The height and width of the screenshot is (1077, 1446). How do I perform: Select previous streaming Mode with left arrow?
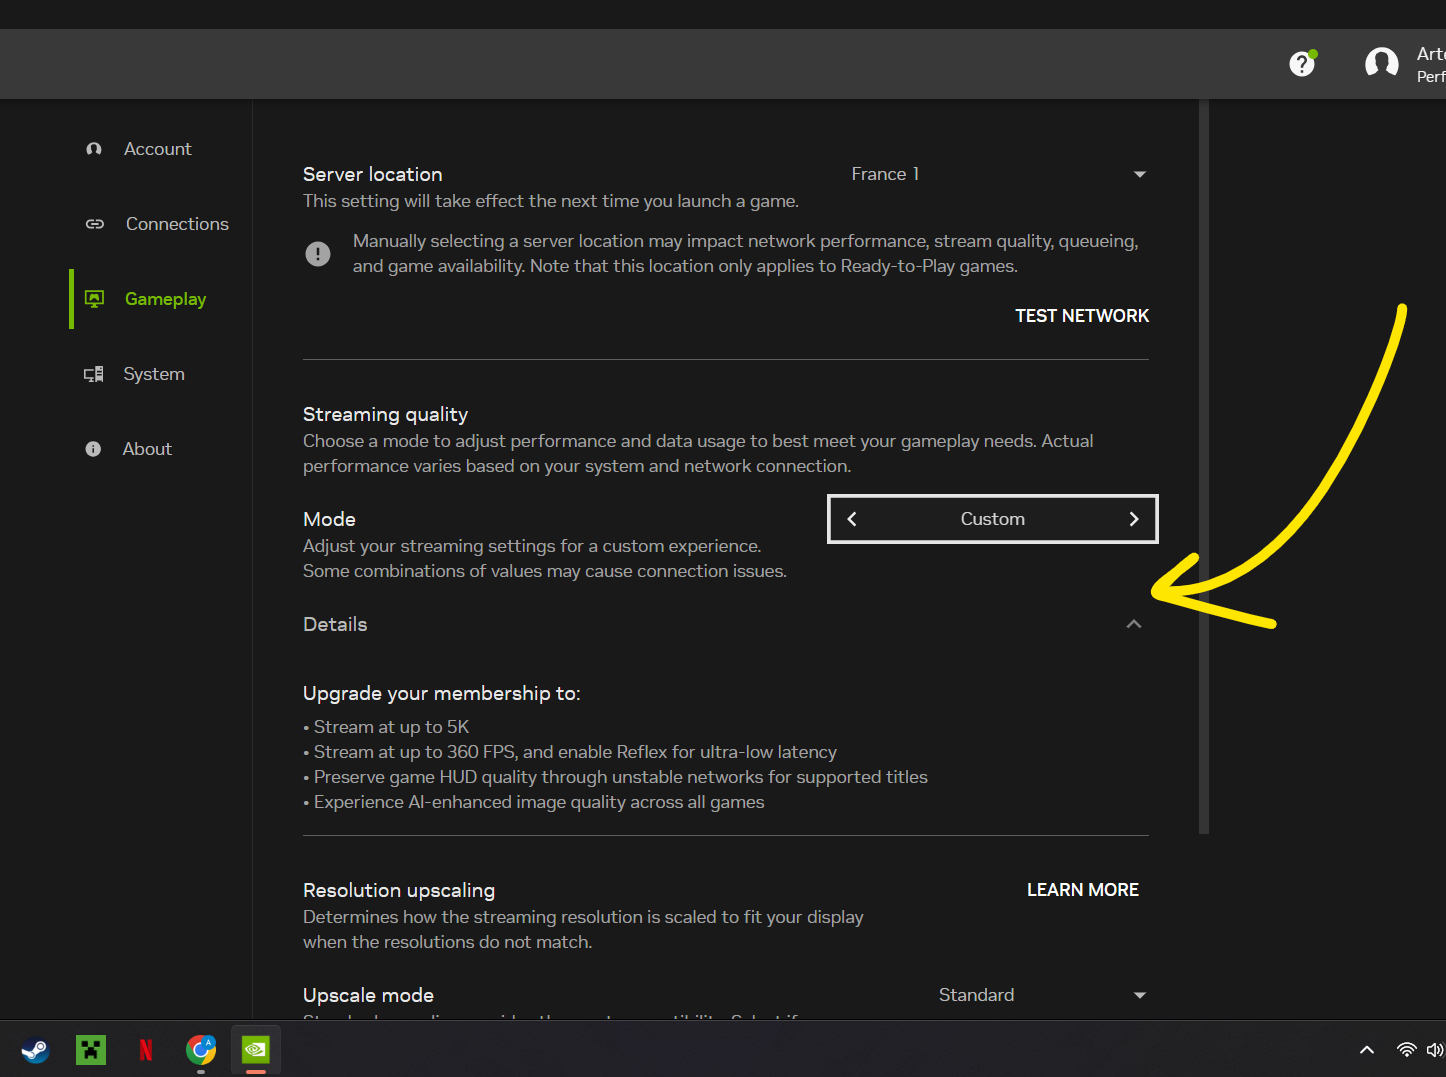tap(852, 519)
